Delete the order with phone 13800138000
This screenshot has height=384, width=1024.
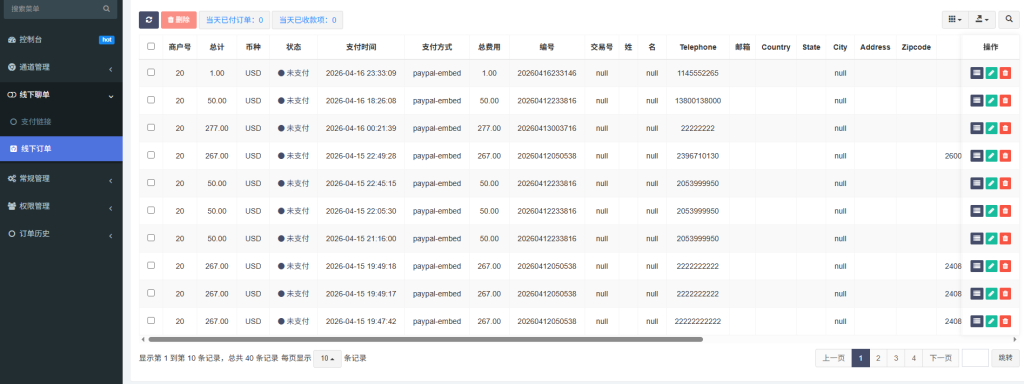1005,101
